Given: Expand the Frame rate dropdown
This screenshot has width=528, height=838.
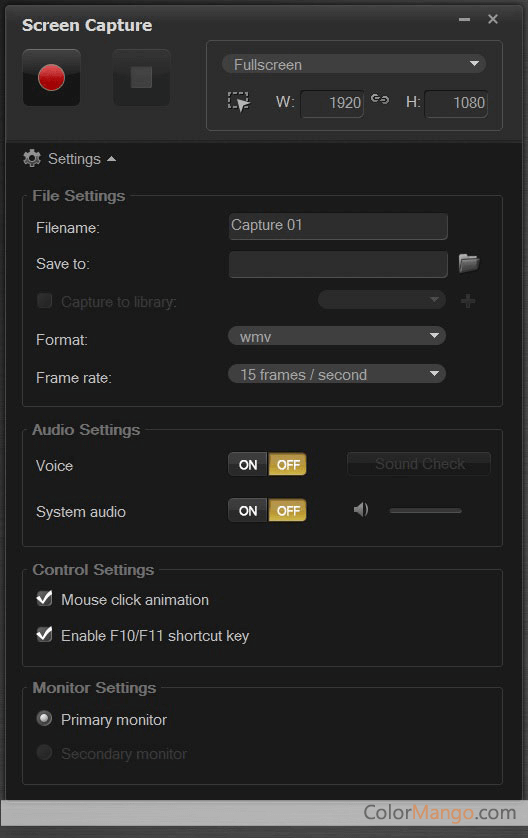Looking at the screenshot, I should 337,374.
